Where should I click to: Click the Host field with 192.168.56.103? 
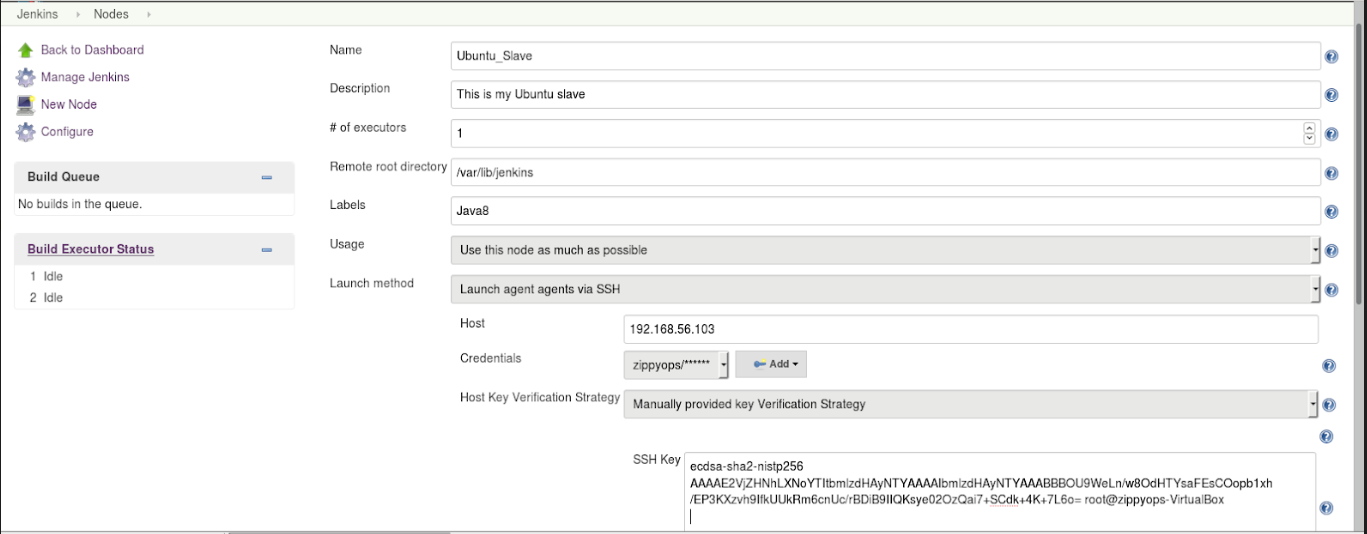coord(971,329)
